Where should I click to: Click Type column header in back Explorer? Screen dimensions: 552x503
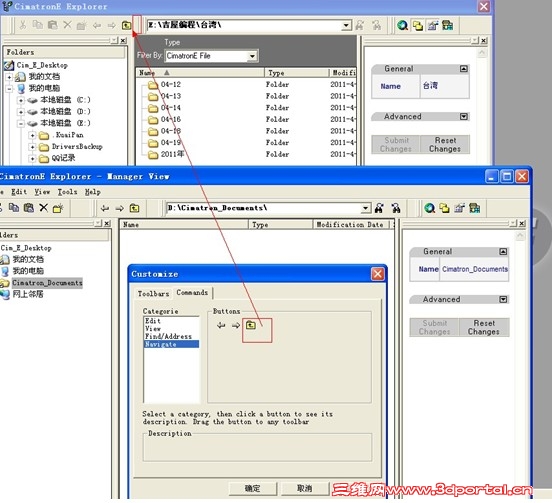(296, 73)
